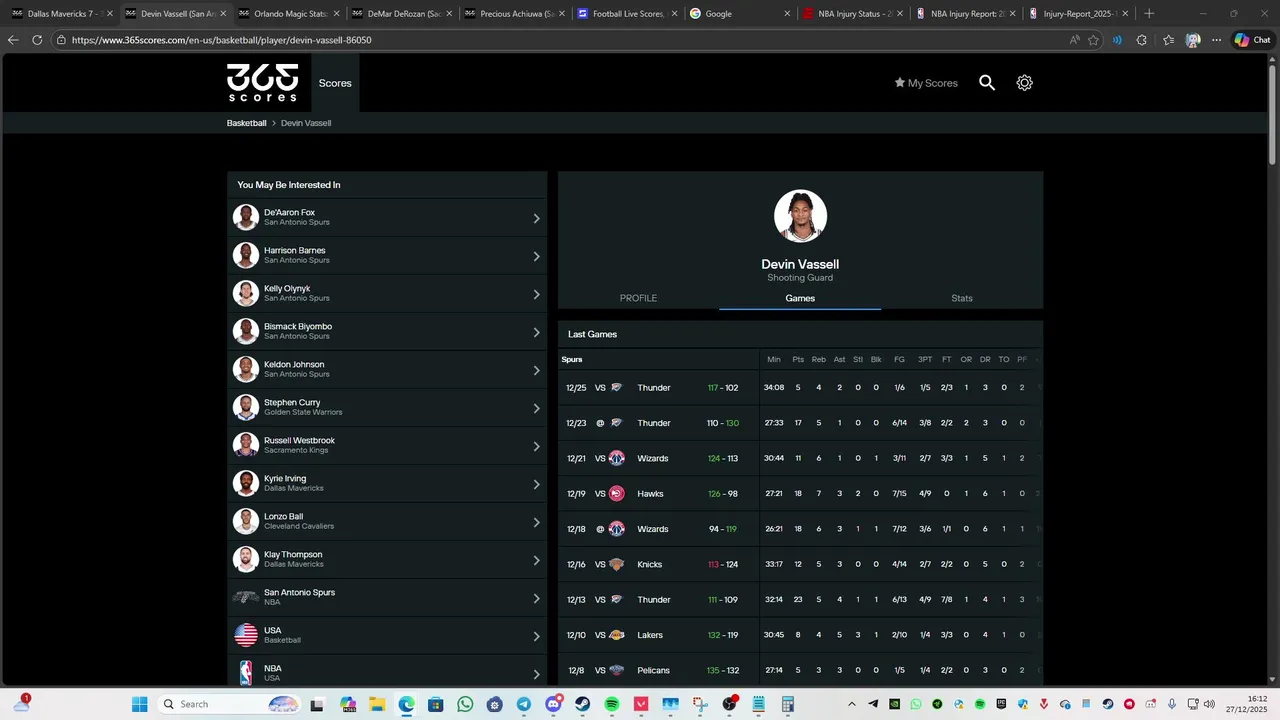The height and width of the screenshot is (720, 1280).
Task: Open WhatsApp from the taskbar
Action: 465,704
